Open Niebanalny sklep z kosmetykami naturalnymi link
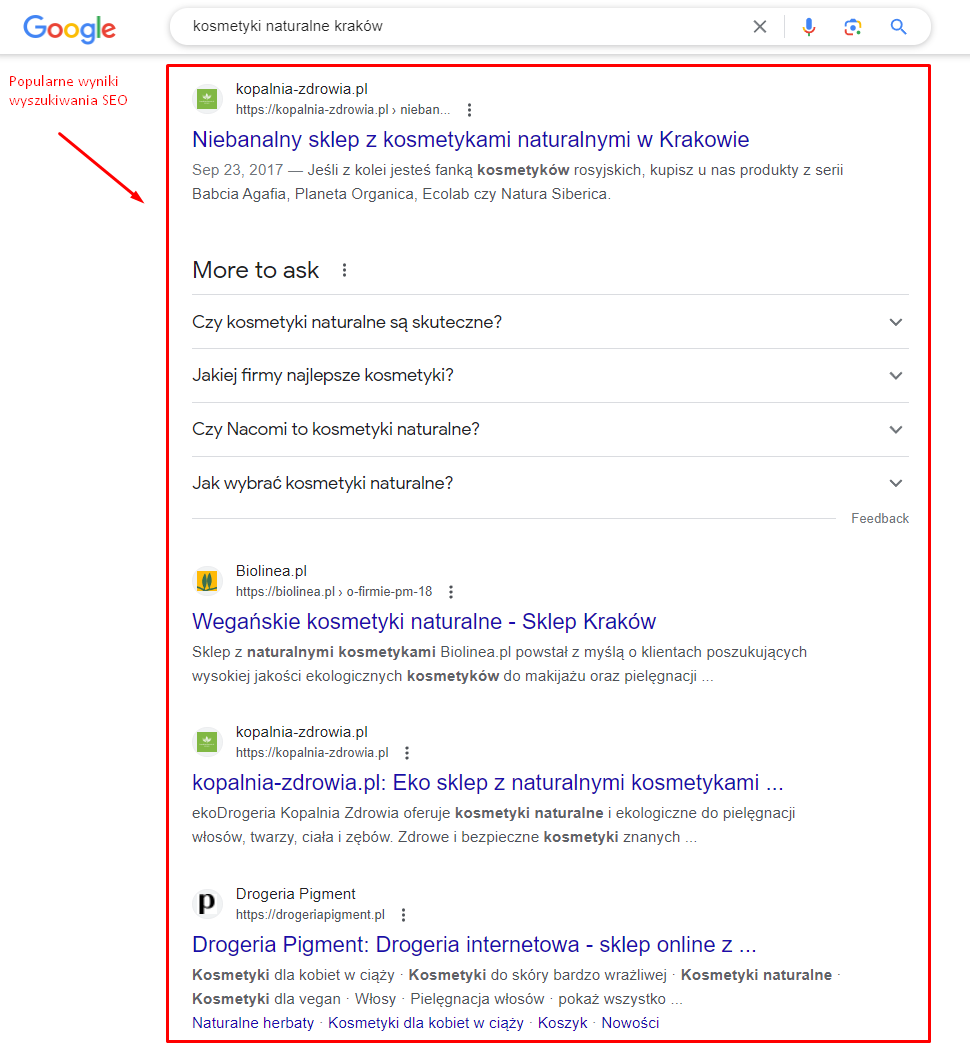 click(x=471, y=140)
